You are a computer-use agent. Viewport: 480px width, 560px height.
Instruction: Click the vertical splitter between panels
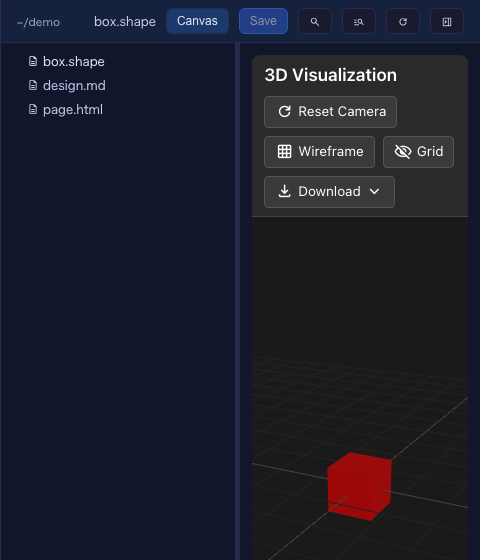(238, 301)
